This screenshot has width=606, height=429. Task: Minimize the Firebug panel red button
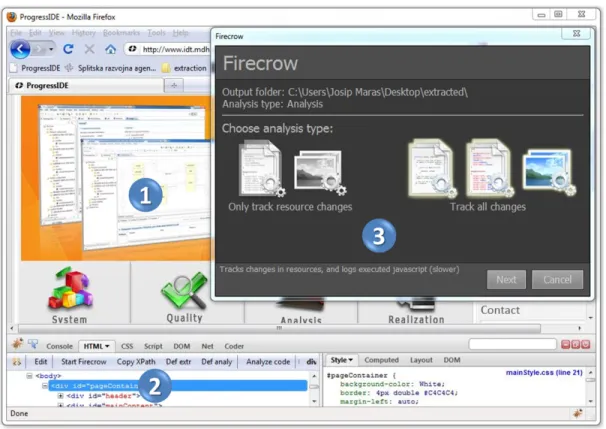coord(565,344)
